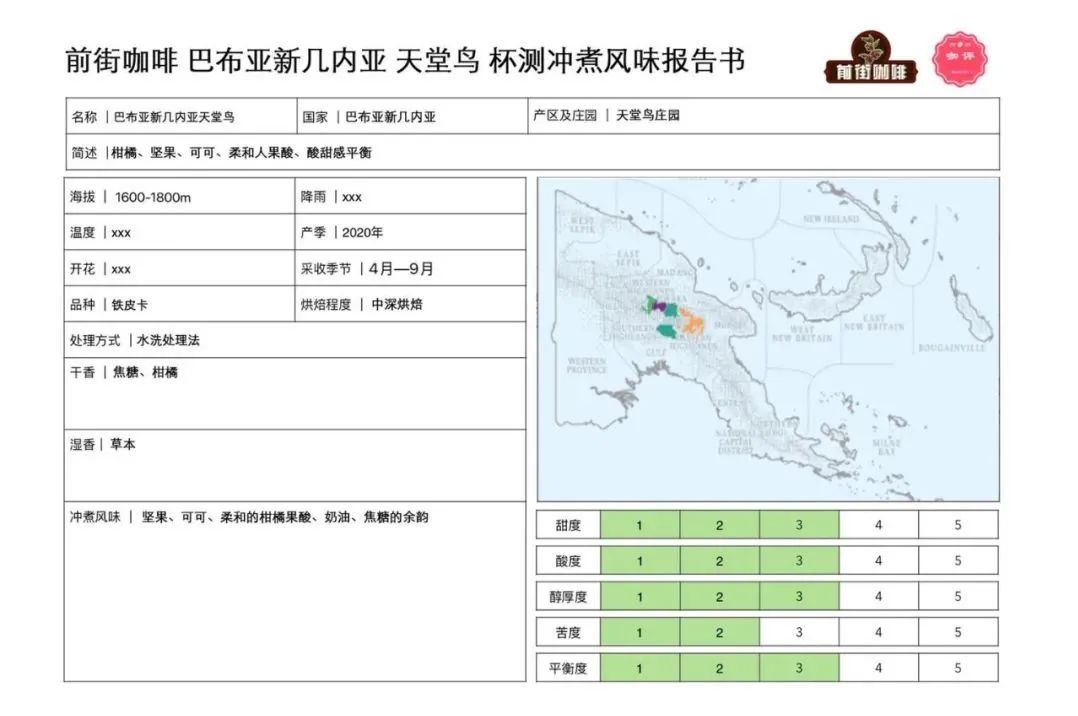
Task: Select the 海拔 1600-1800m cell
Action: [x=179, y=197]
